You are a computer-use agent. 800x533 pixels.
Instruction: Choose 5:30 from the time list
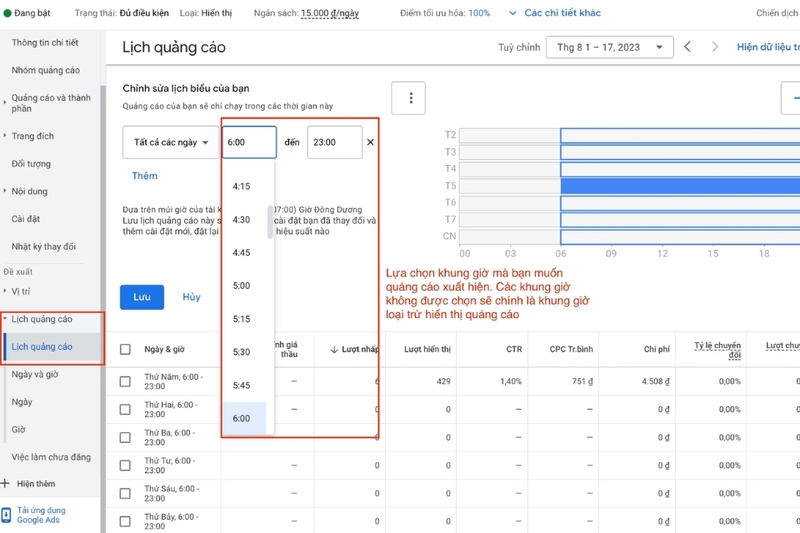click(241, 352)
